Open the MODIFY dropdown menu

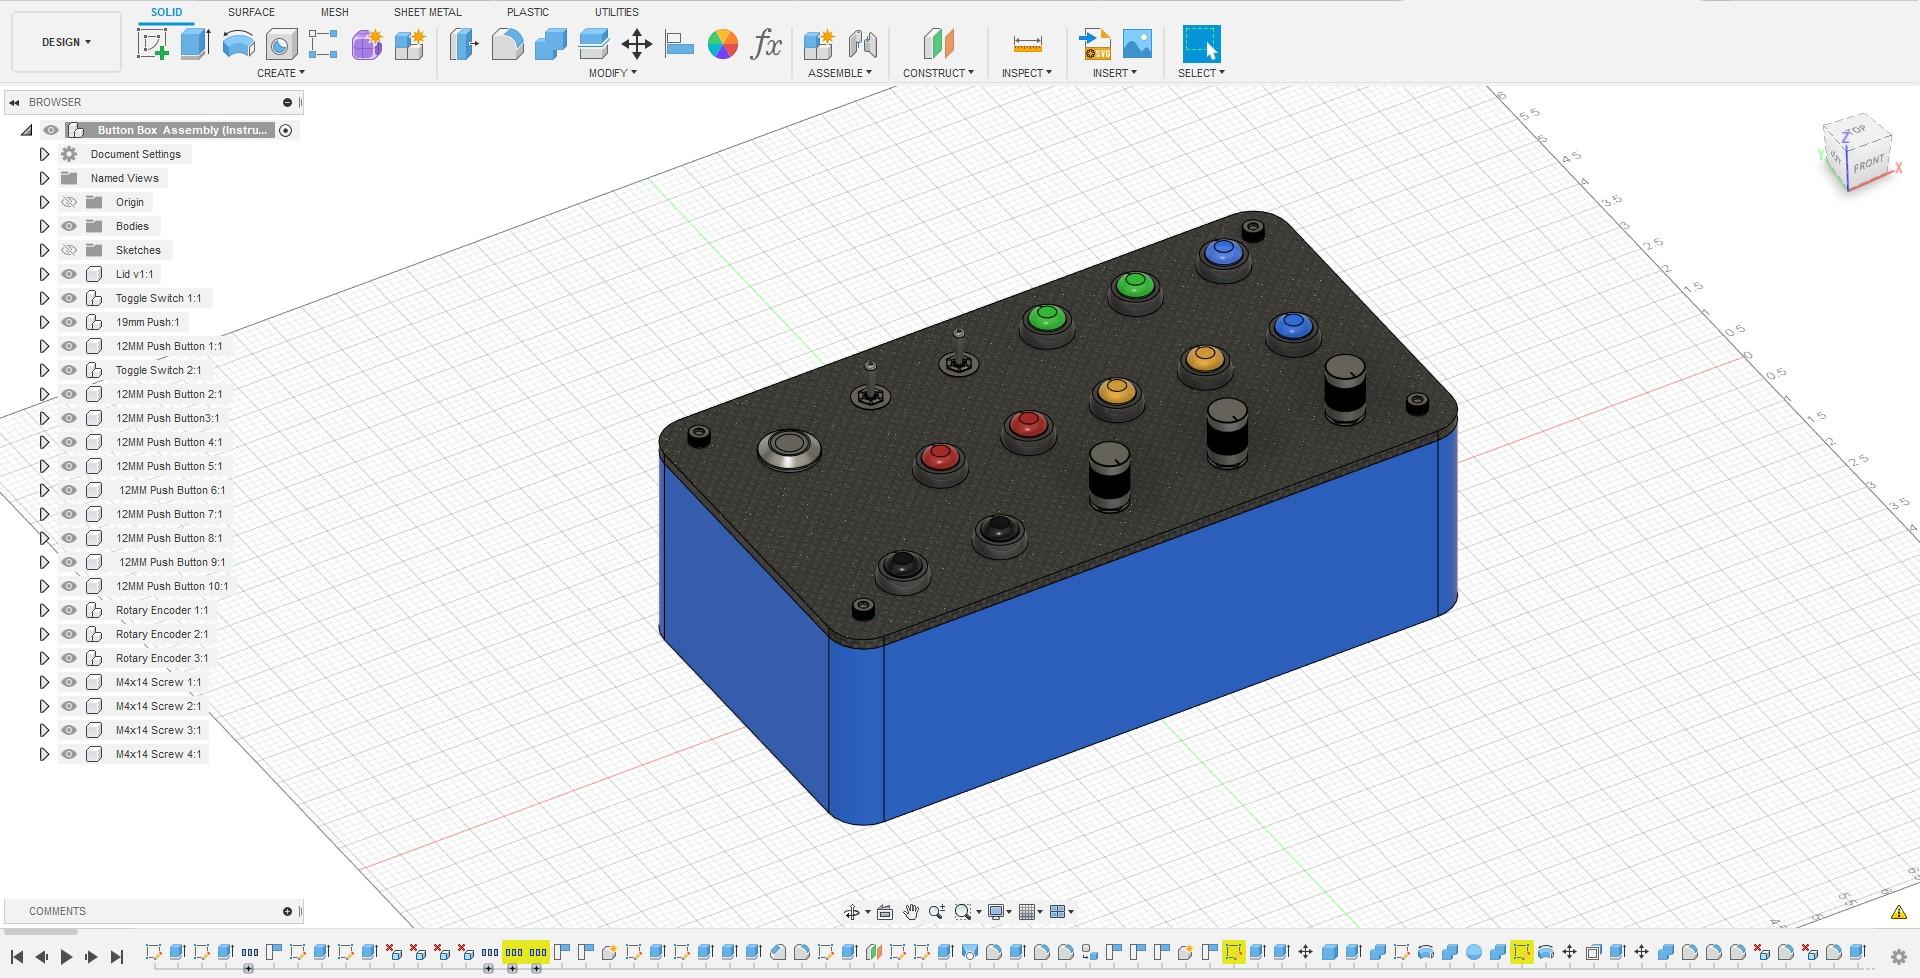(x=611, y=72)
